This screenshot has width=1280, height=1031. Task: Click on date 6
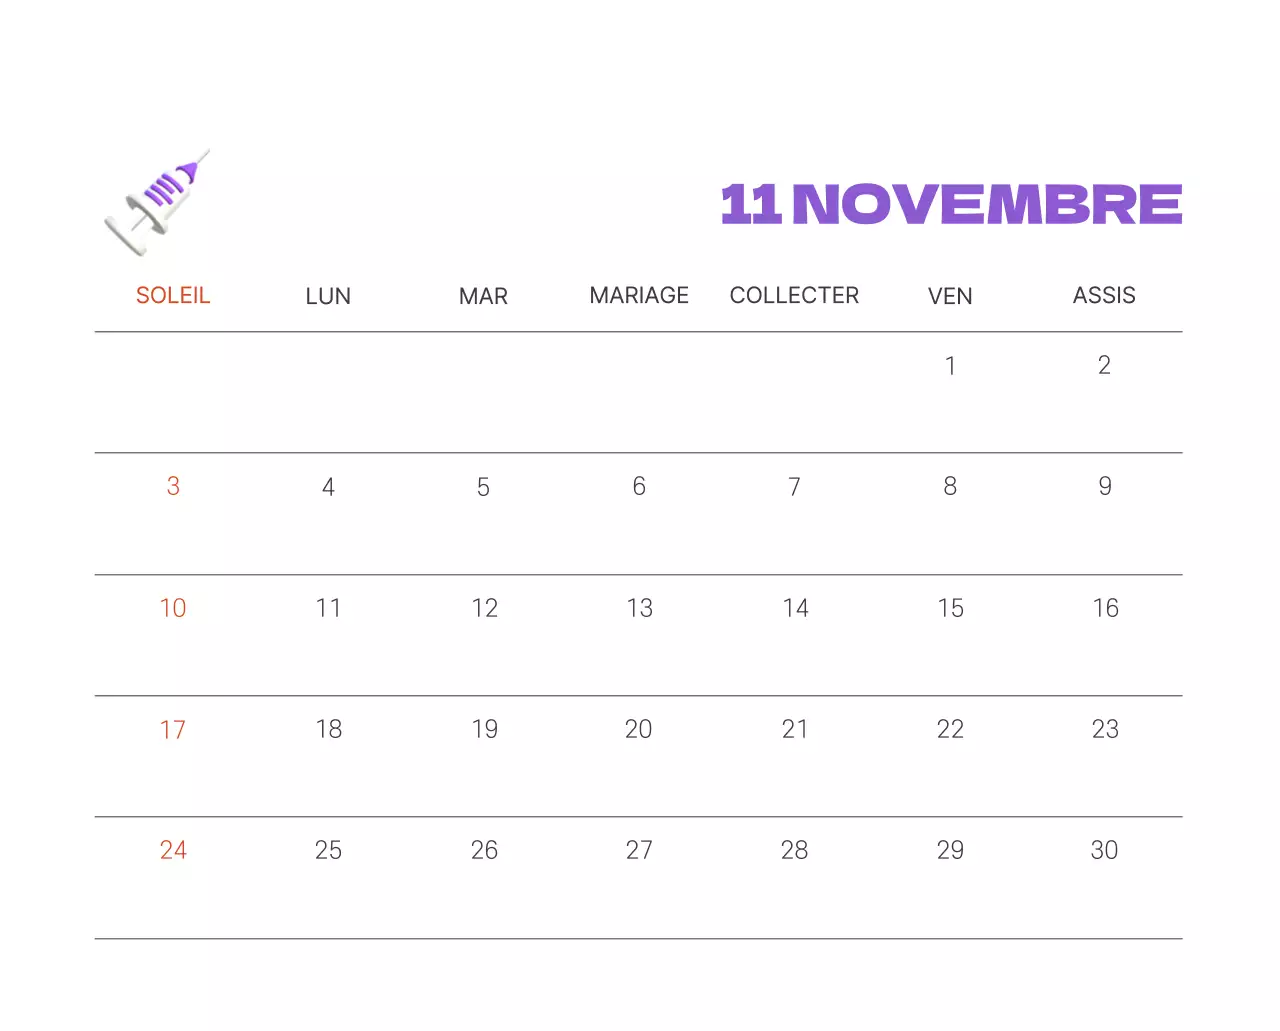tap(639, 487)
